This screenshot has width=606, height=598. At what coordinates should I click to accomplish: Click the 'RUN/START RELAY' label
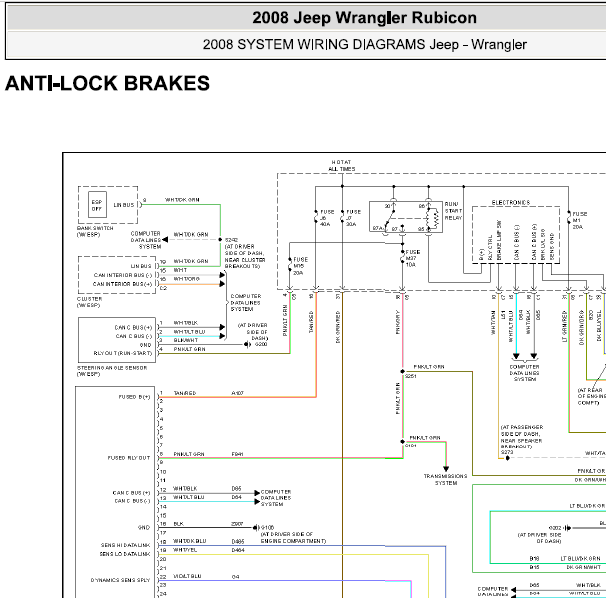(x=453, y=211)
